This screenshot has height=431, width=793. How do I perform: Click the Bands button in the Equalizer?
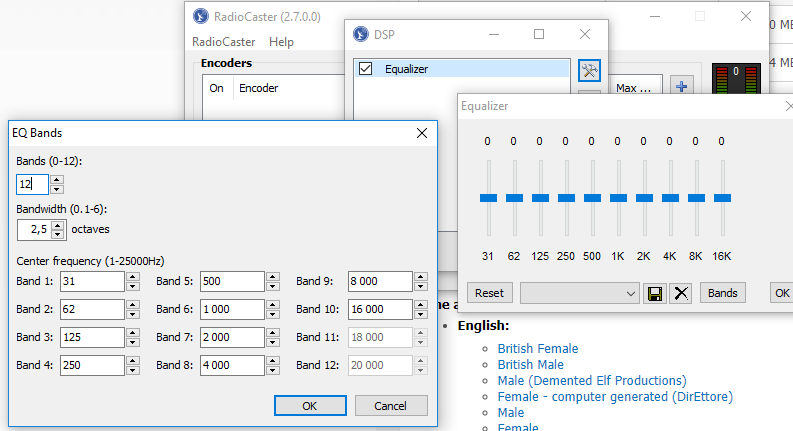tap(723, 293)
